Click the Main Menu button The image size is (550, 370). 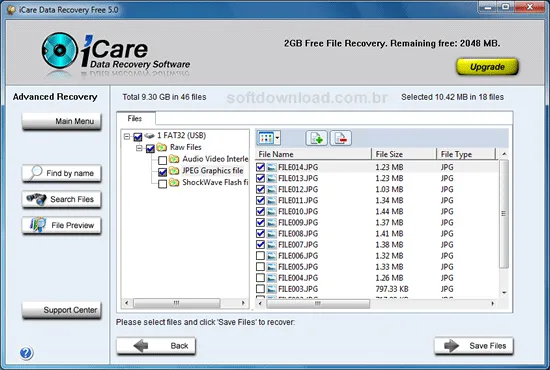pos(62,121)
